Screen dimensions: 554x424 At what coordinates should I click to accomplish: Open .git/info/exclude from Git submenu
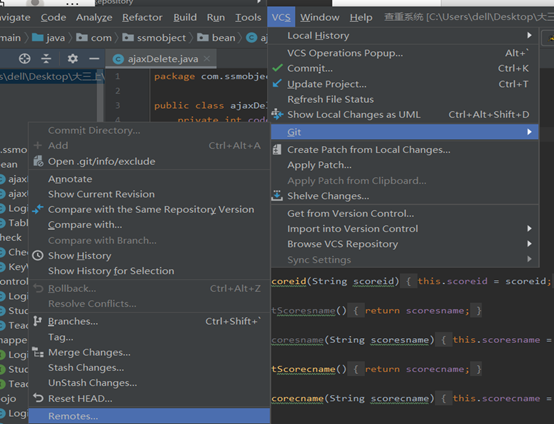click(x=149, y=161)
